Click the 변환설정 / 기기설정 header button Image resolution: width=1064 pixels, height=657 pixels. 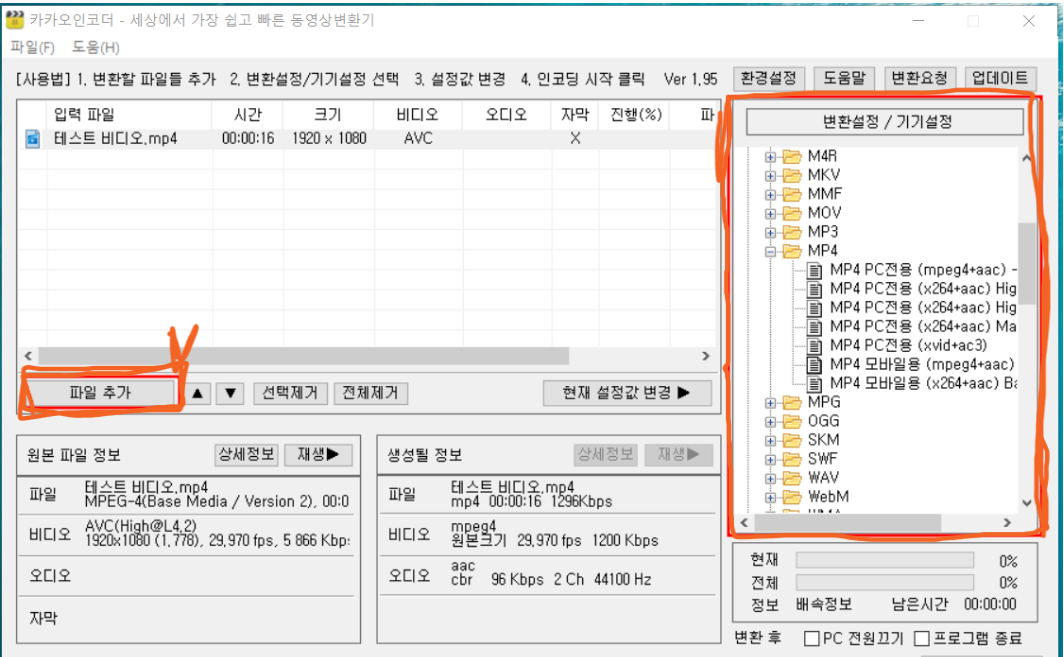click(x=885, y=122)
